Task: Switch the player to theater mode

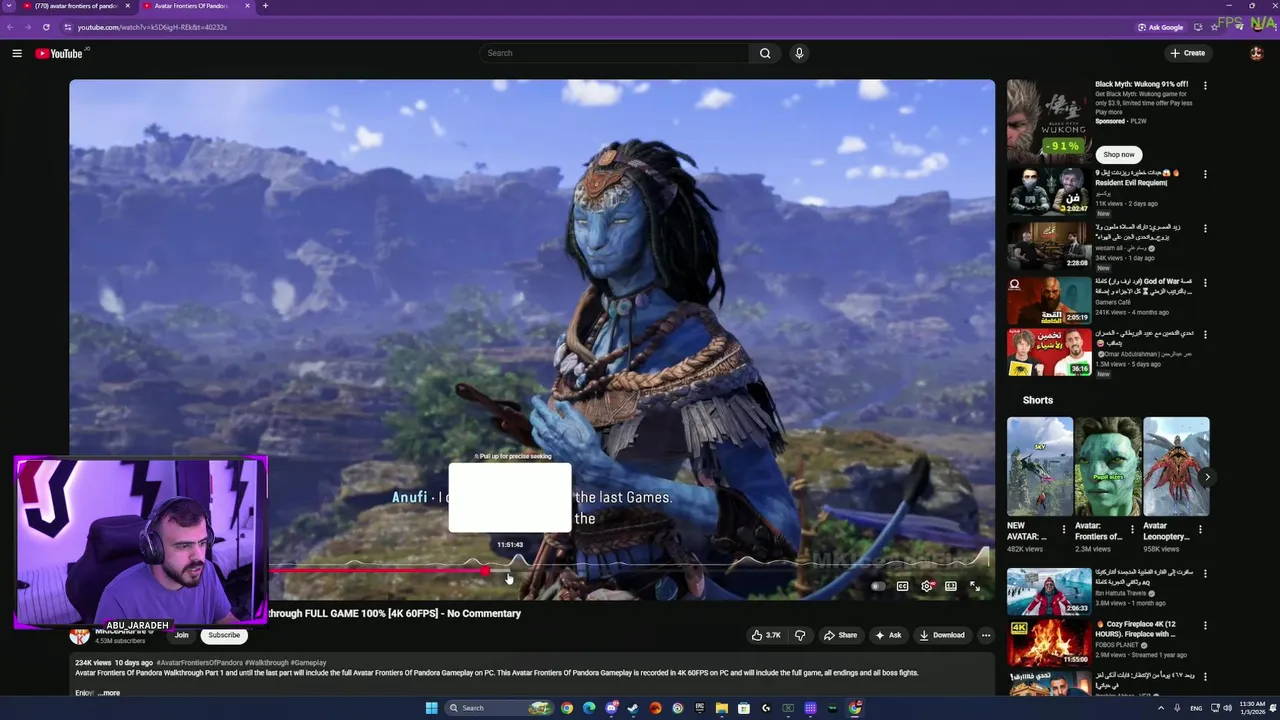Action: 951,586
